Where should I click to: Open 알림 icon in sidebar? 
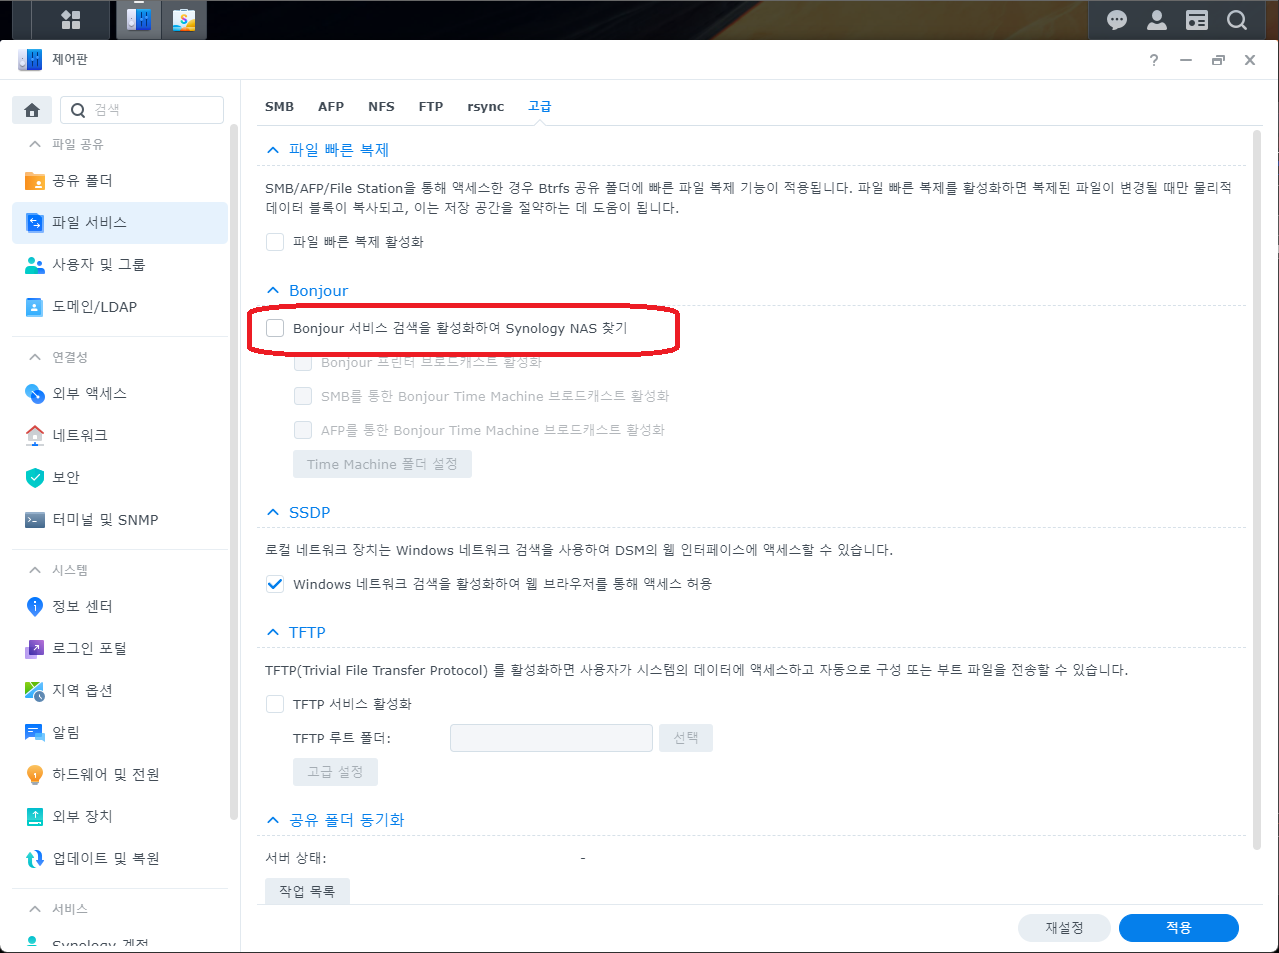pos(35,733)
